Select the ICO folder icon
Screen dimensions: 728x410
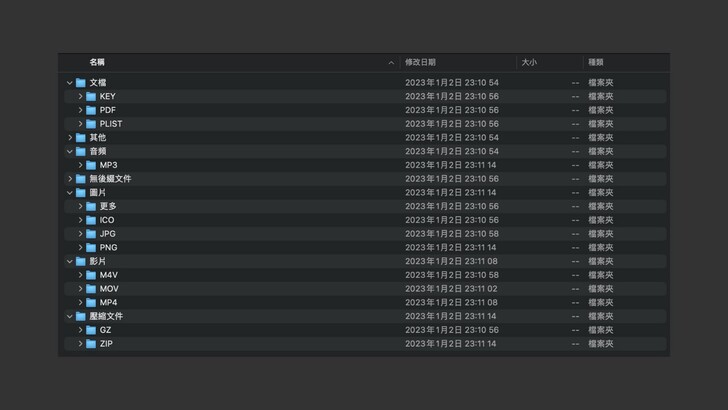[x=91, y=220]
